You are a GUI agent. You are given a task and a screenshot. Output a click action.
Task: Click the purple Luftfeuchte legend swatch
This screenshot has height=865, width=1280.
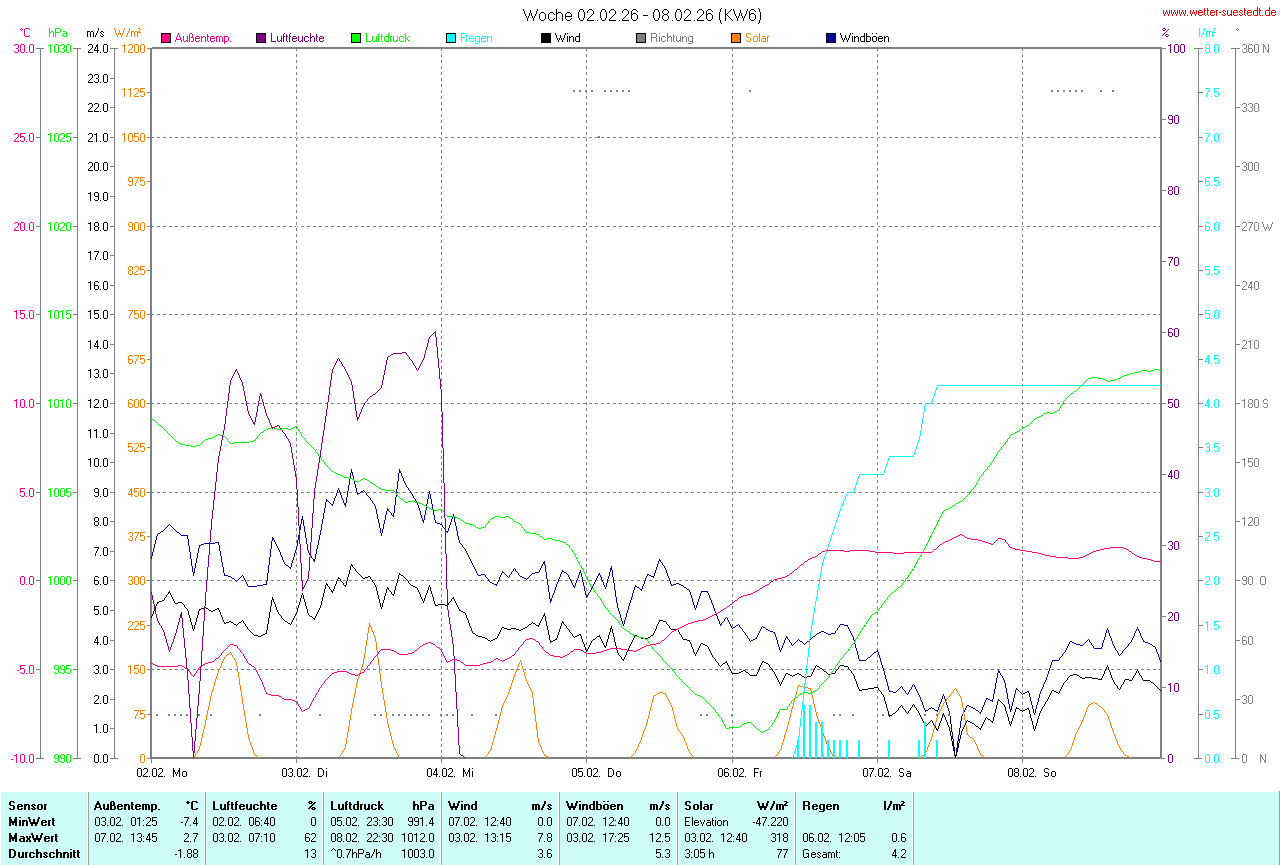tap(261, 38)
